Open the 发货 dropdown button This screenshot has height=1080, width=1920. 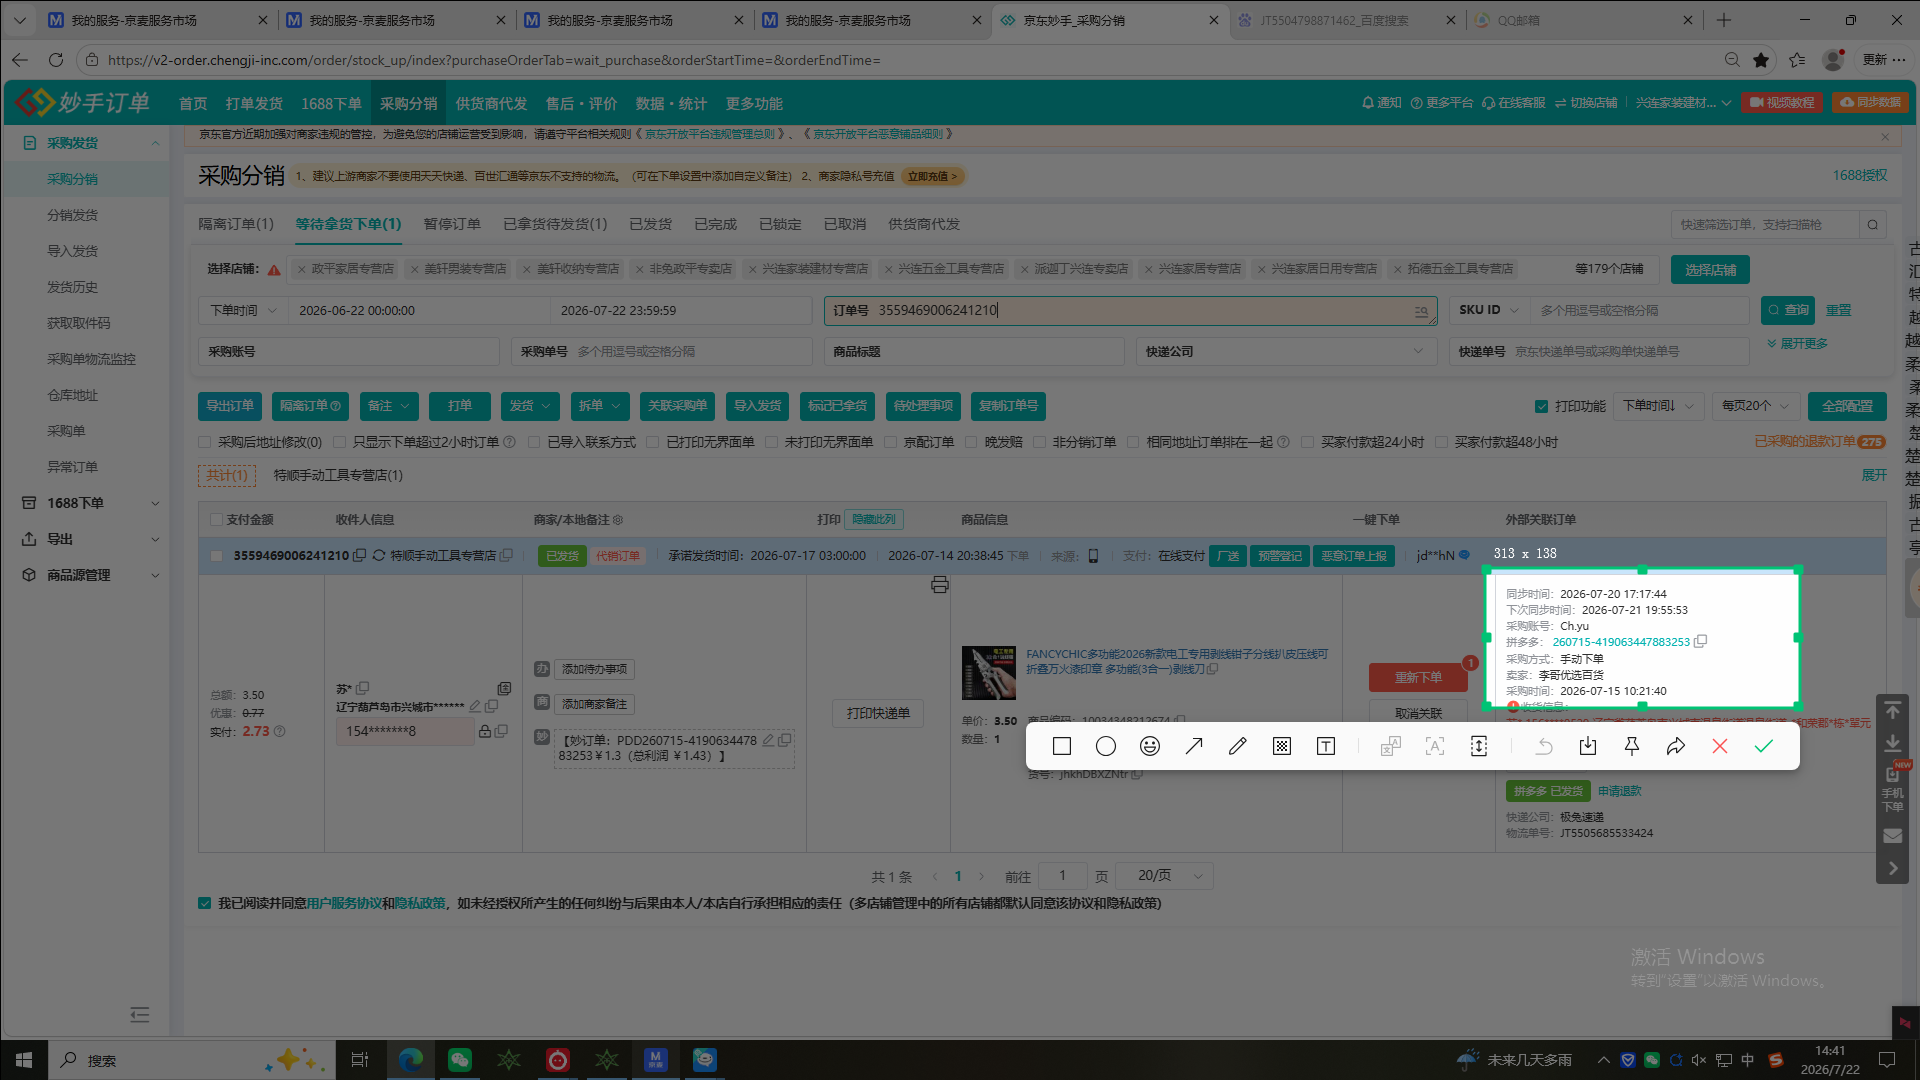point(530,406)
